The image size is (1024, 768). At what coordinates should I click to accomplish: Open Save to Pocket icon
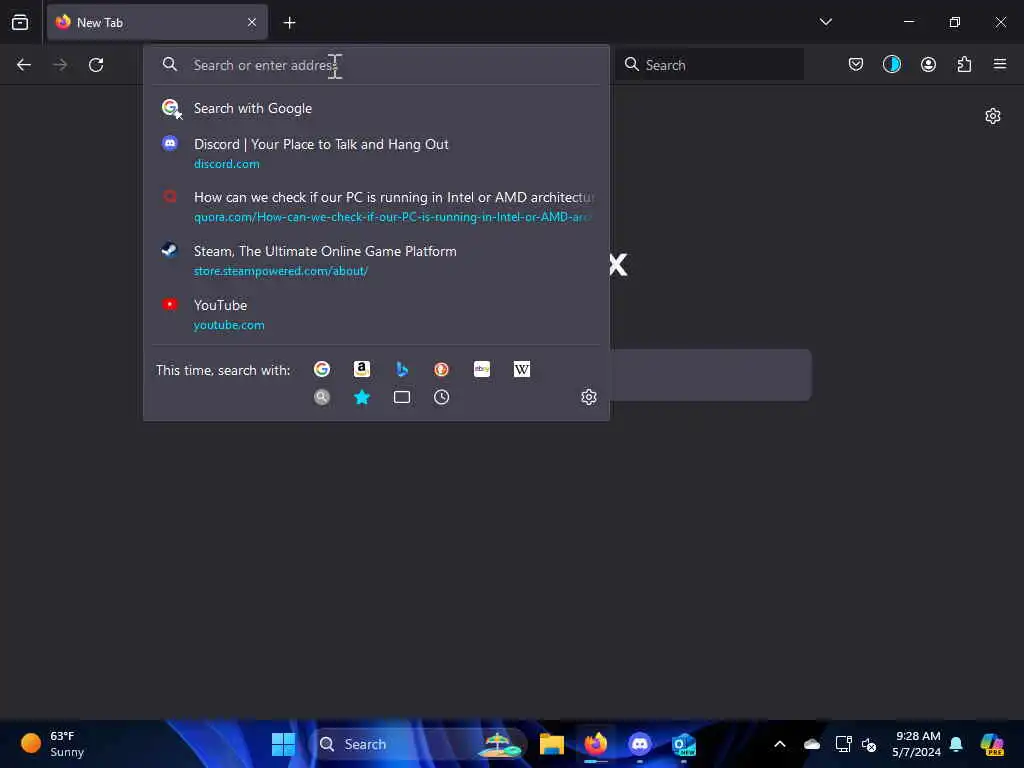pyautogui.click(x=856, y=64)
